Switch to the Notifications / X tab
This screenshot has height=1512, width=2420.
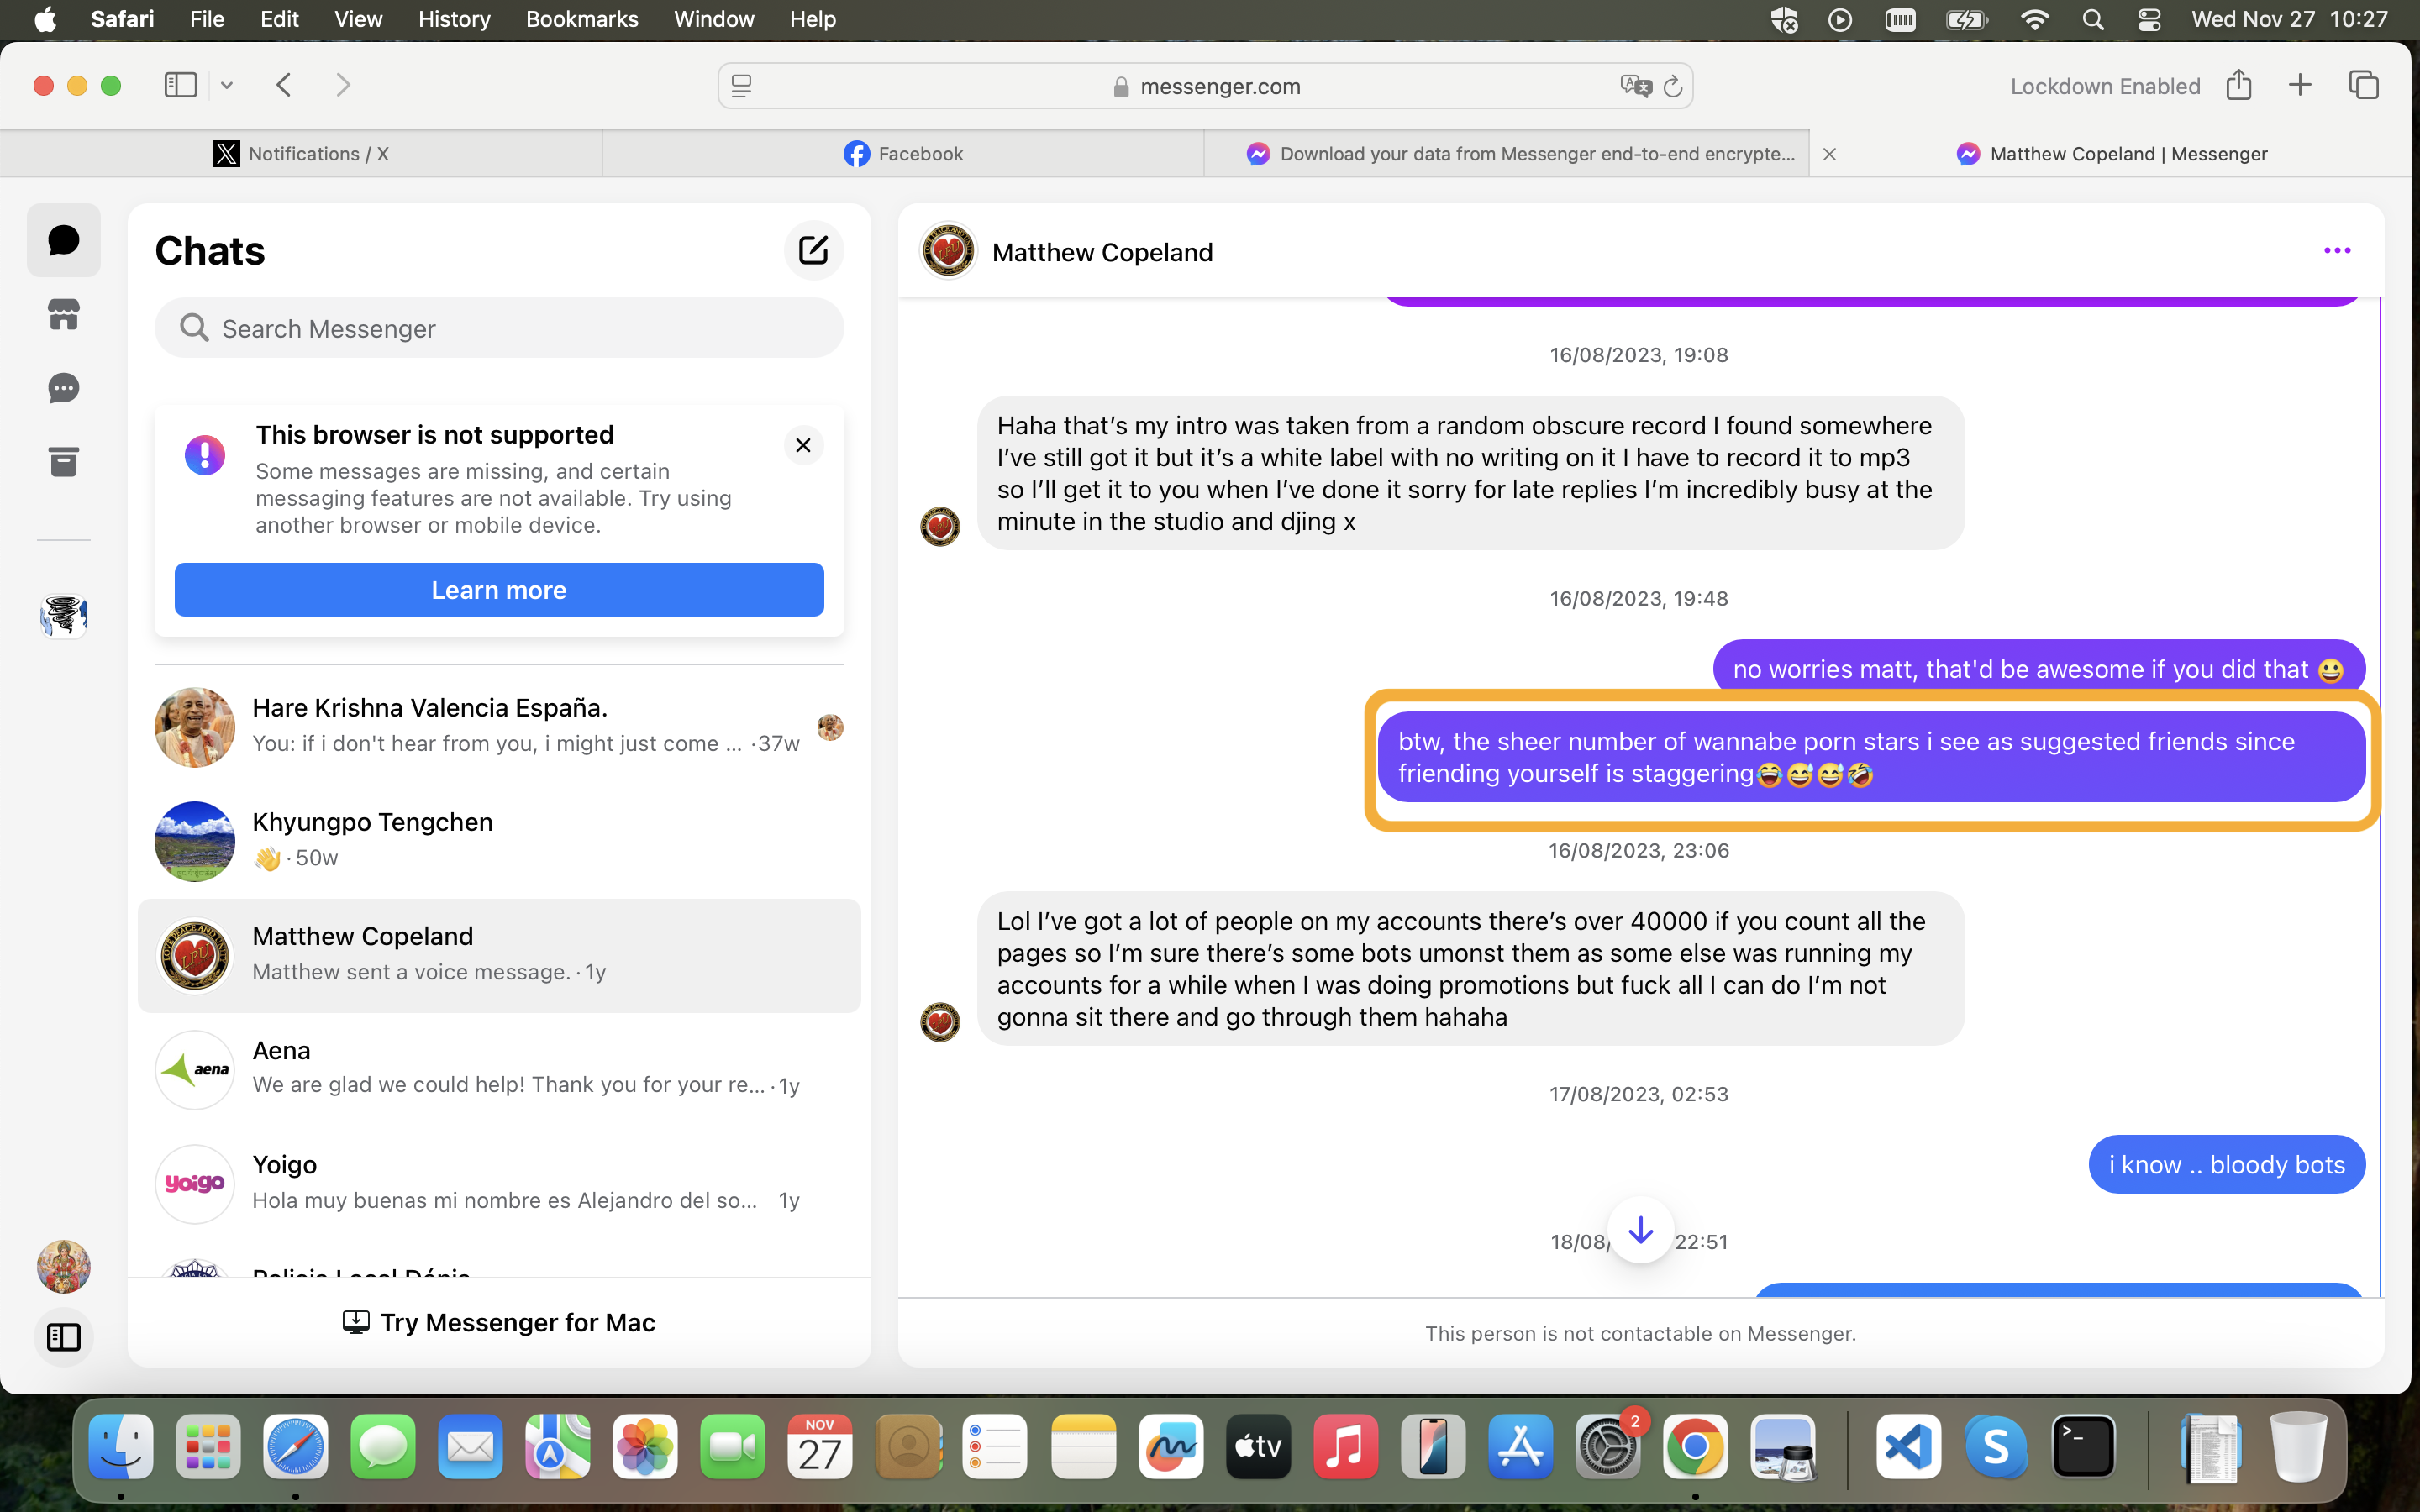tap(301, 154)
